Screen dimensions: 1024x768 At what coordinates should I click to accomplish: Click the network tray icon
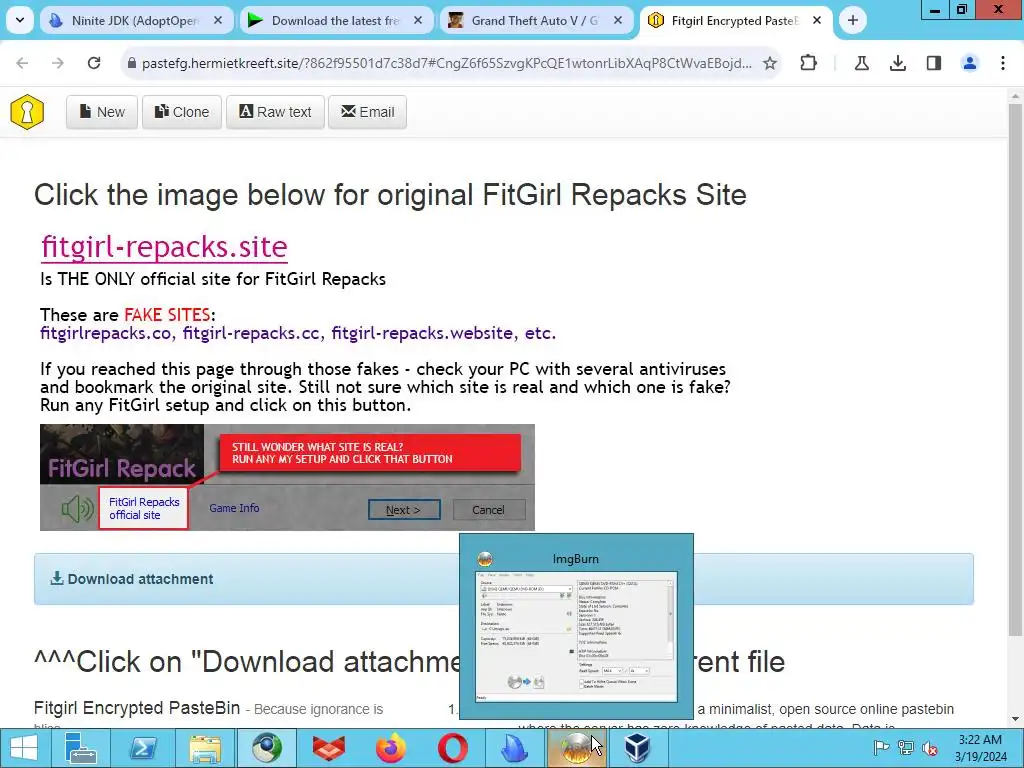click(x=906, y=748)
